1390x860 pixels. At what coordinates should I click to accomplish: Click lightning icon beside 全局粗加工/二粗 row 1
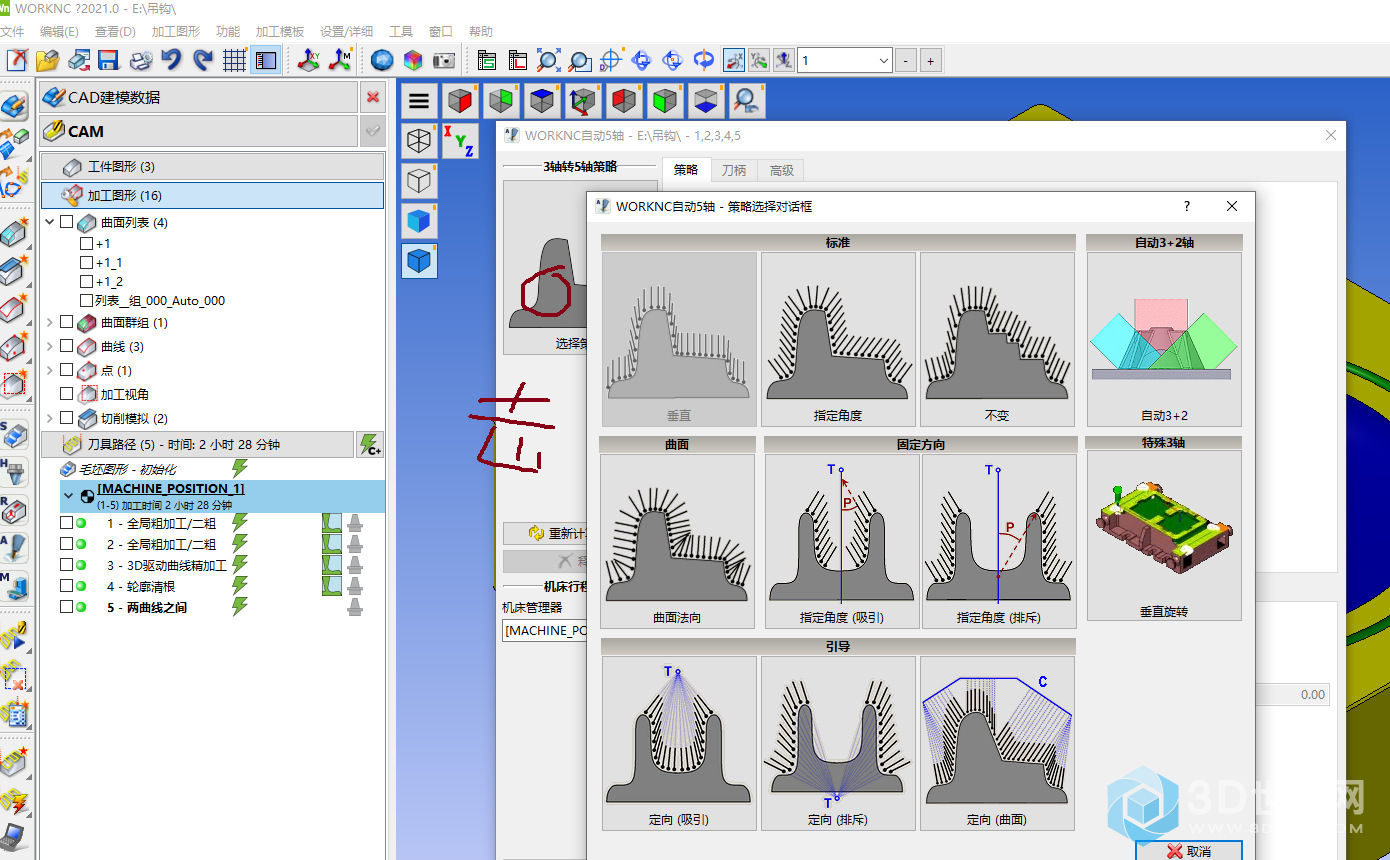pos(240,522)
